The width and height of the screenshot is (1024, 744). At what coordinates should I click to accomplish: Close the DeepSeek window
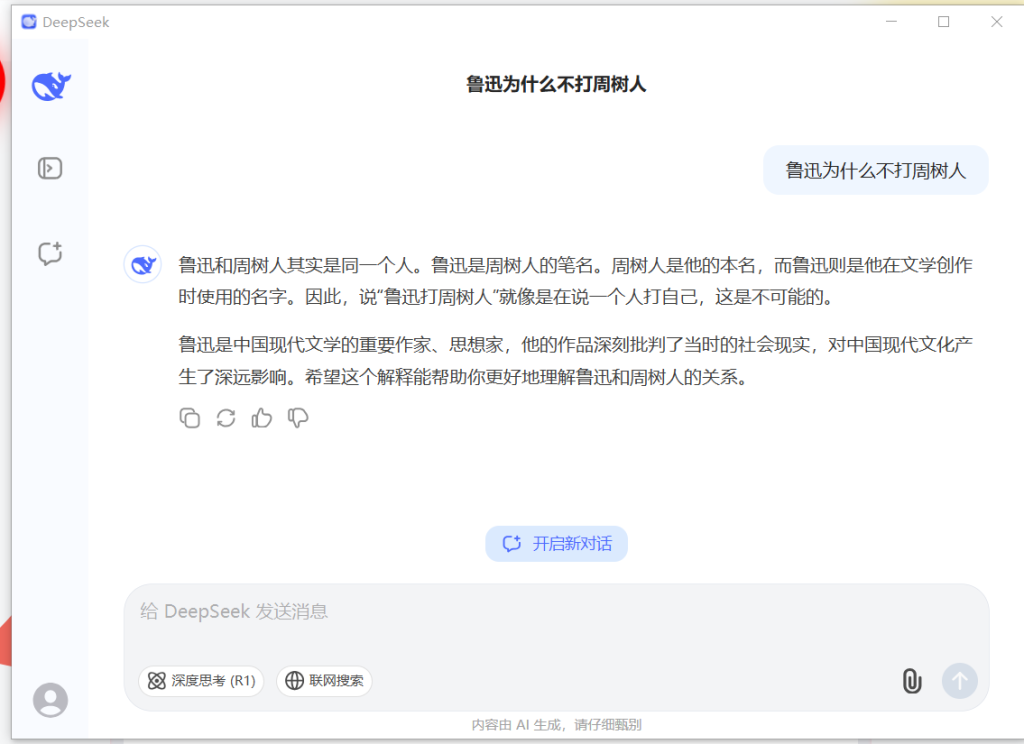point(997,22)
